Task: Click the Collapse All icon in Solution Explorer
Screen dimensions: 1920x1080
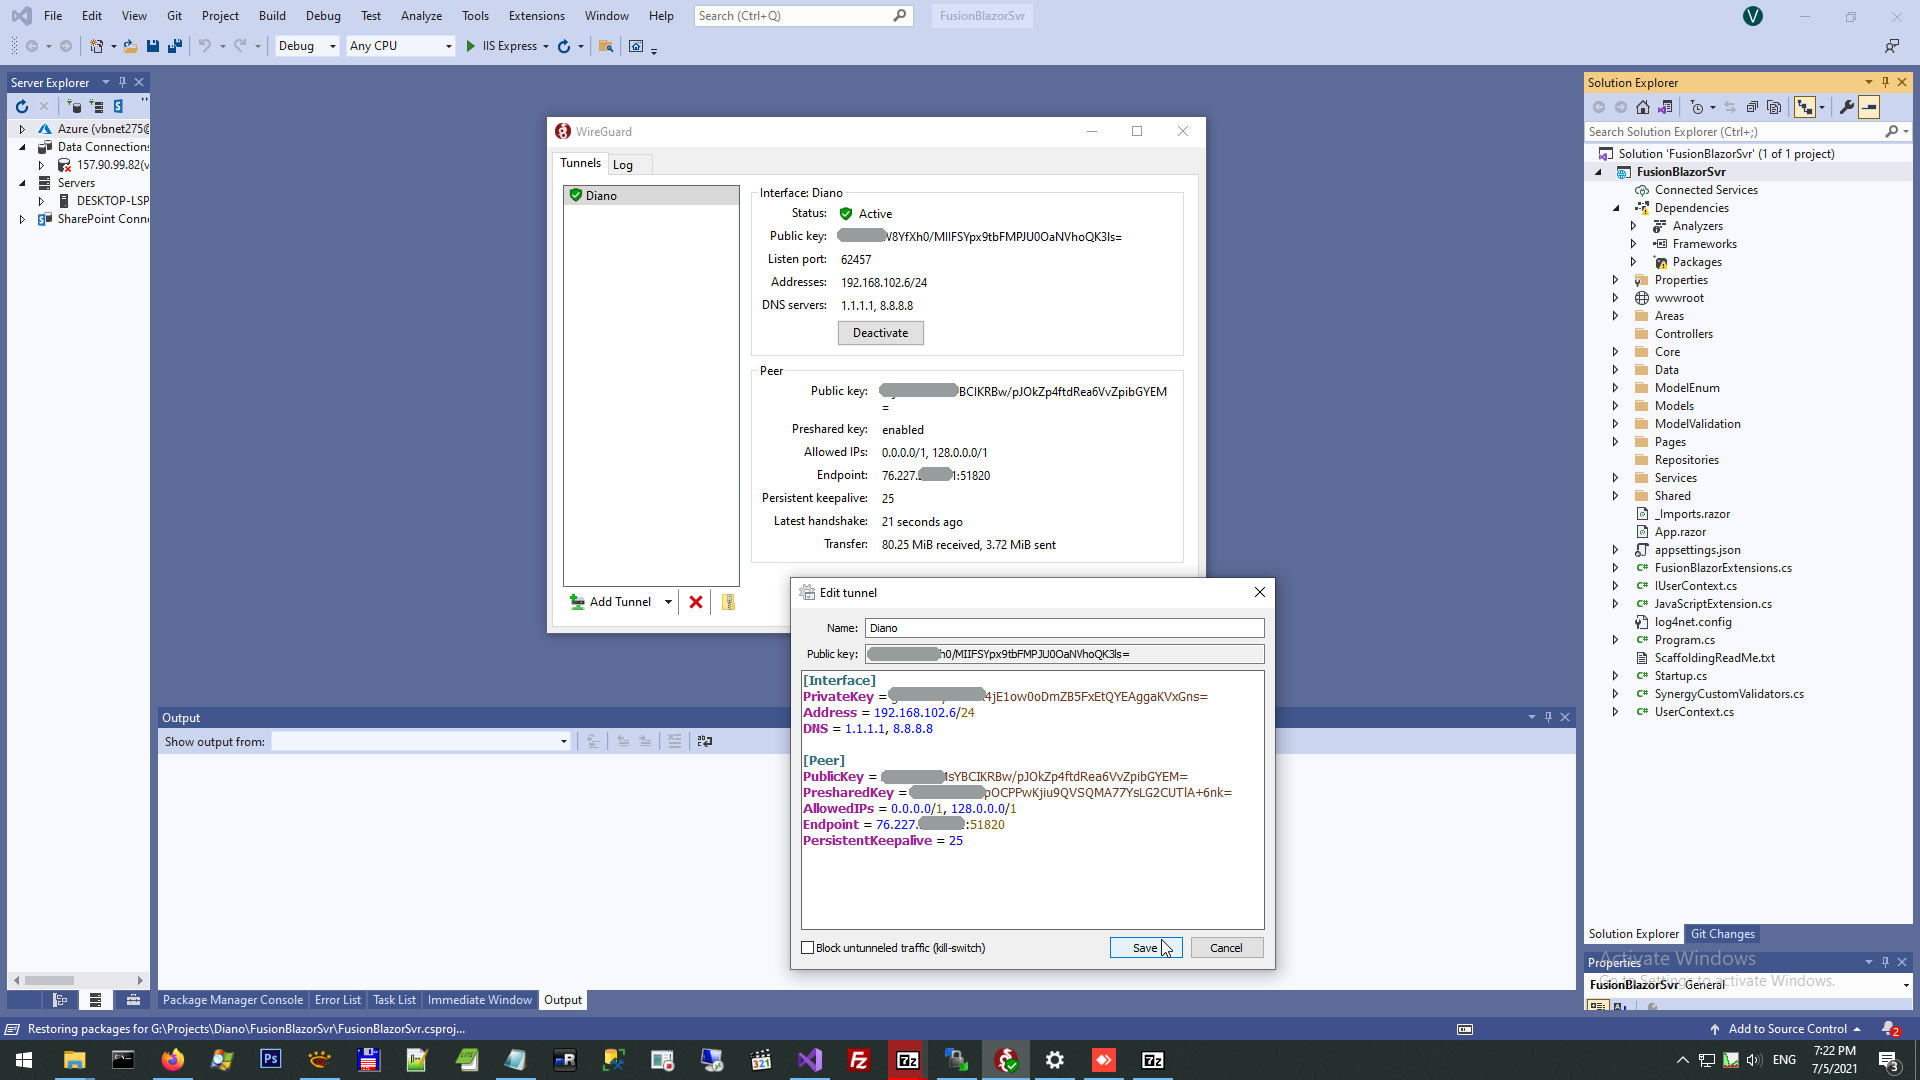Action: pos(1752,107)
